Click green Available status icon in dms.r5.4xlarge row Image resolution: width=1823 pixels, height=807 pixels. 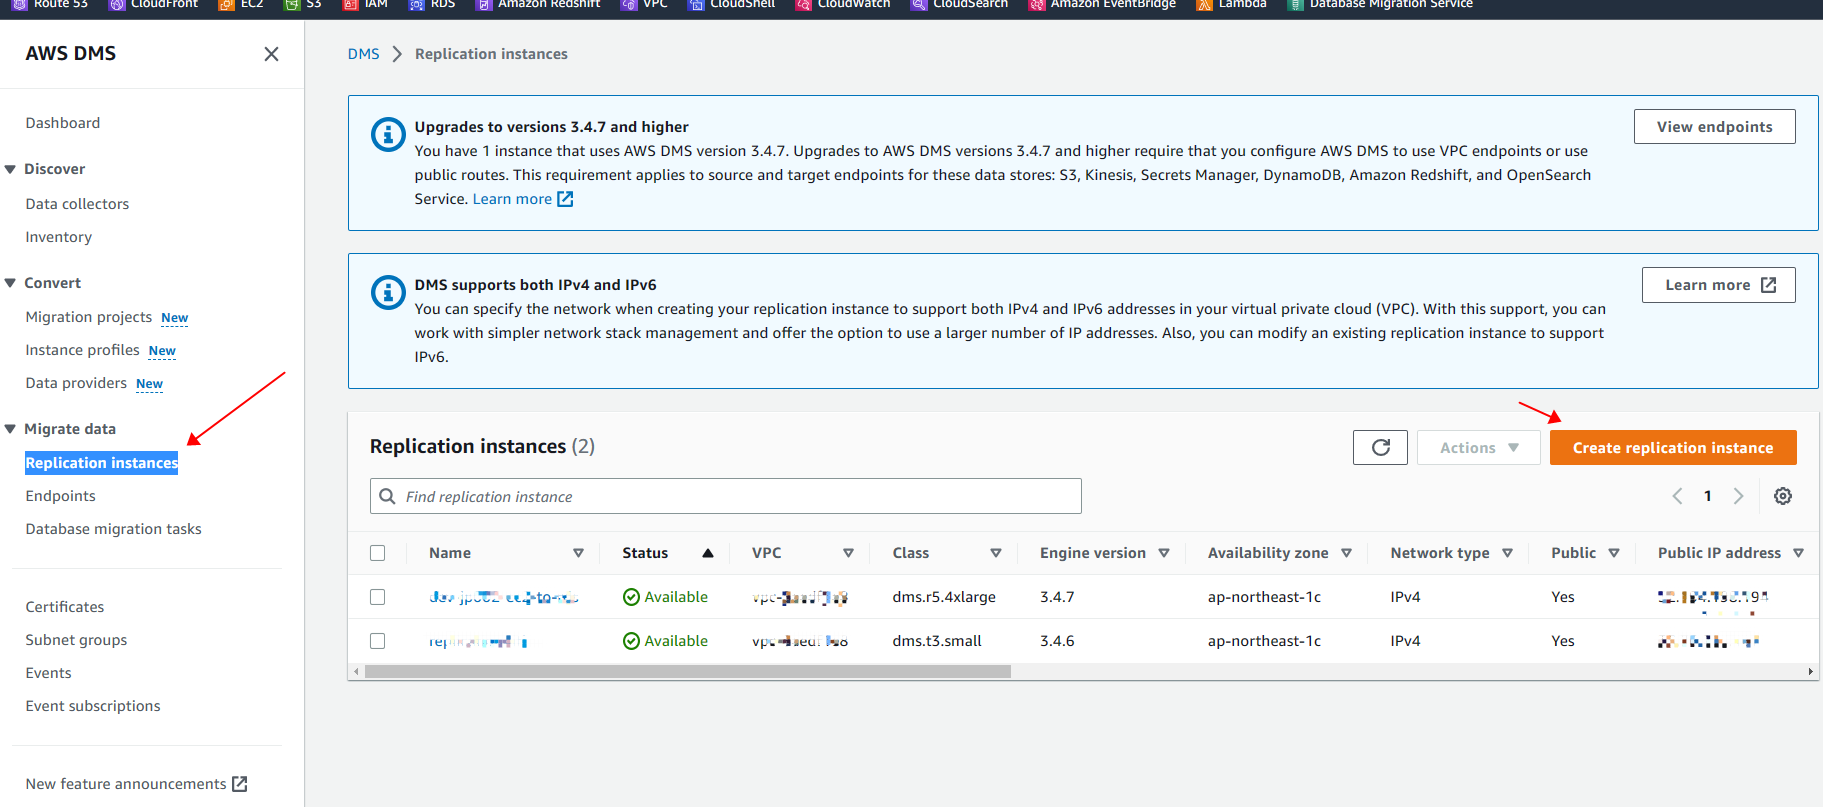(631, 597)
